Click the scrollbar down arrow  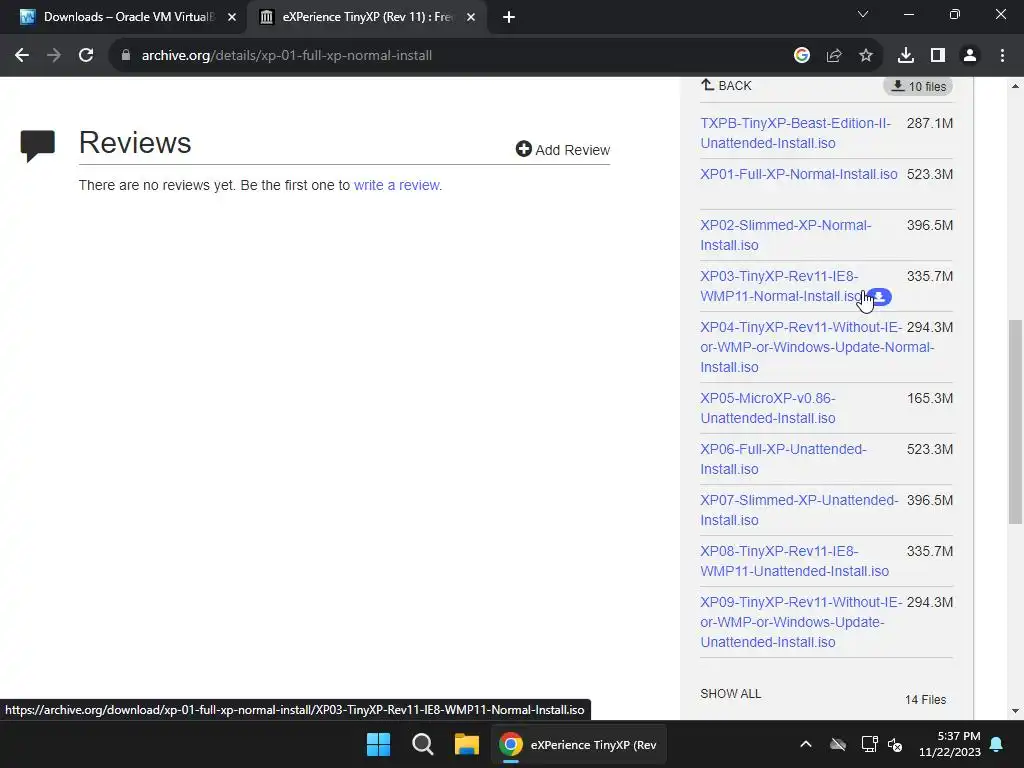pos(1015,711)
